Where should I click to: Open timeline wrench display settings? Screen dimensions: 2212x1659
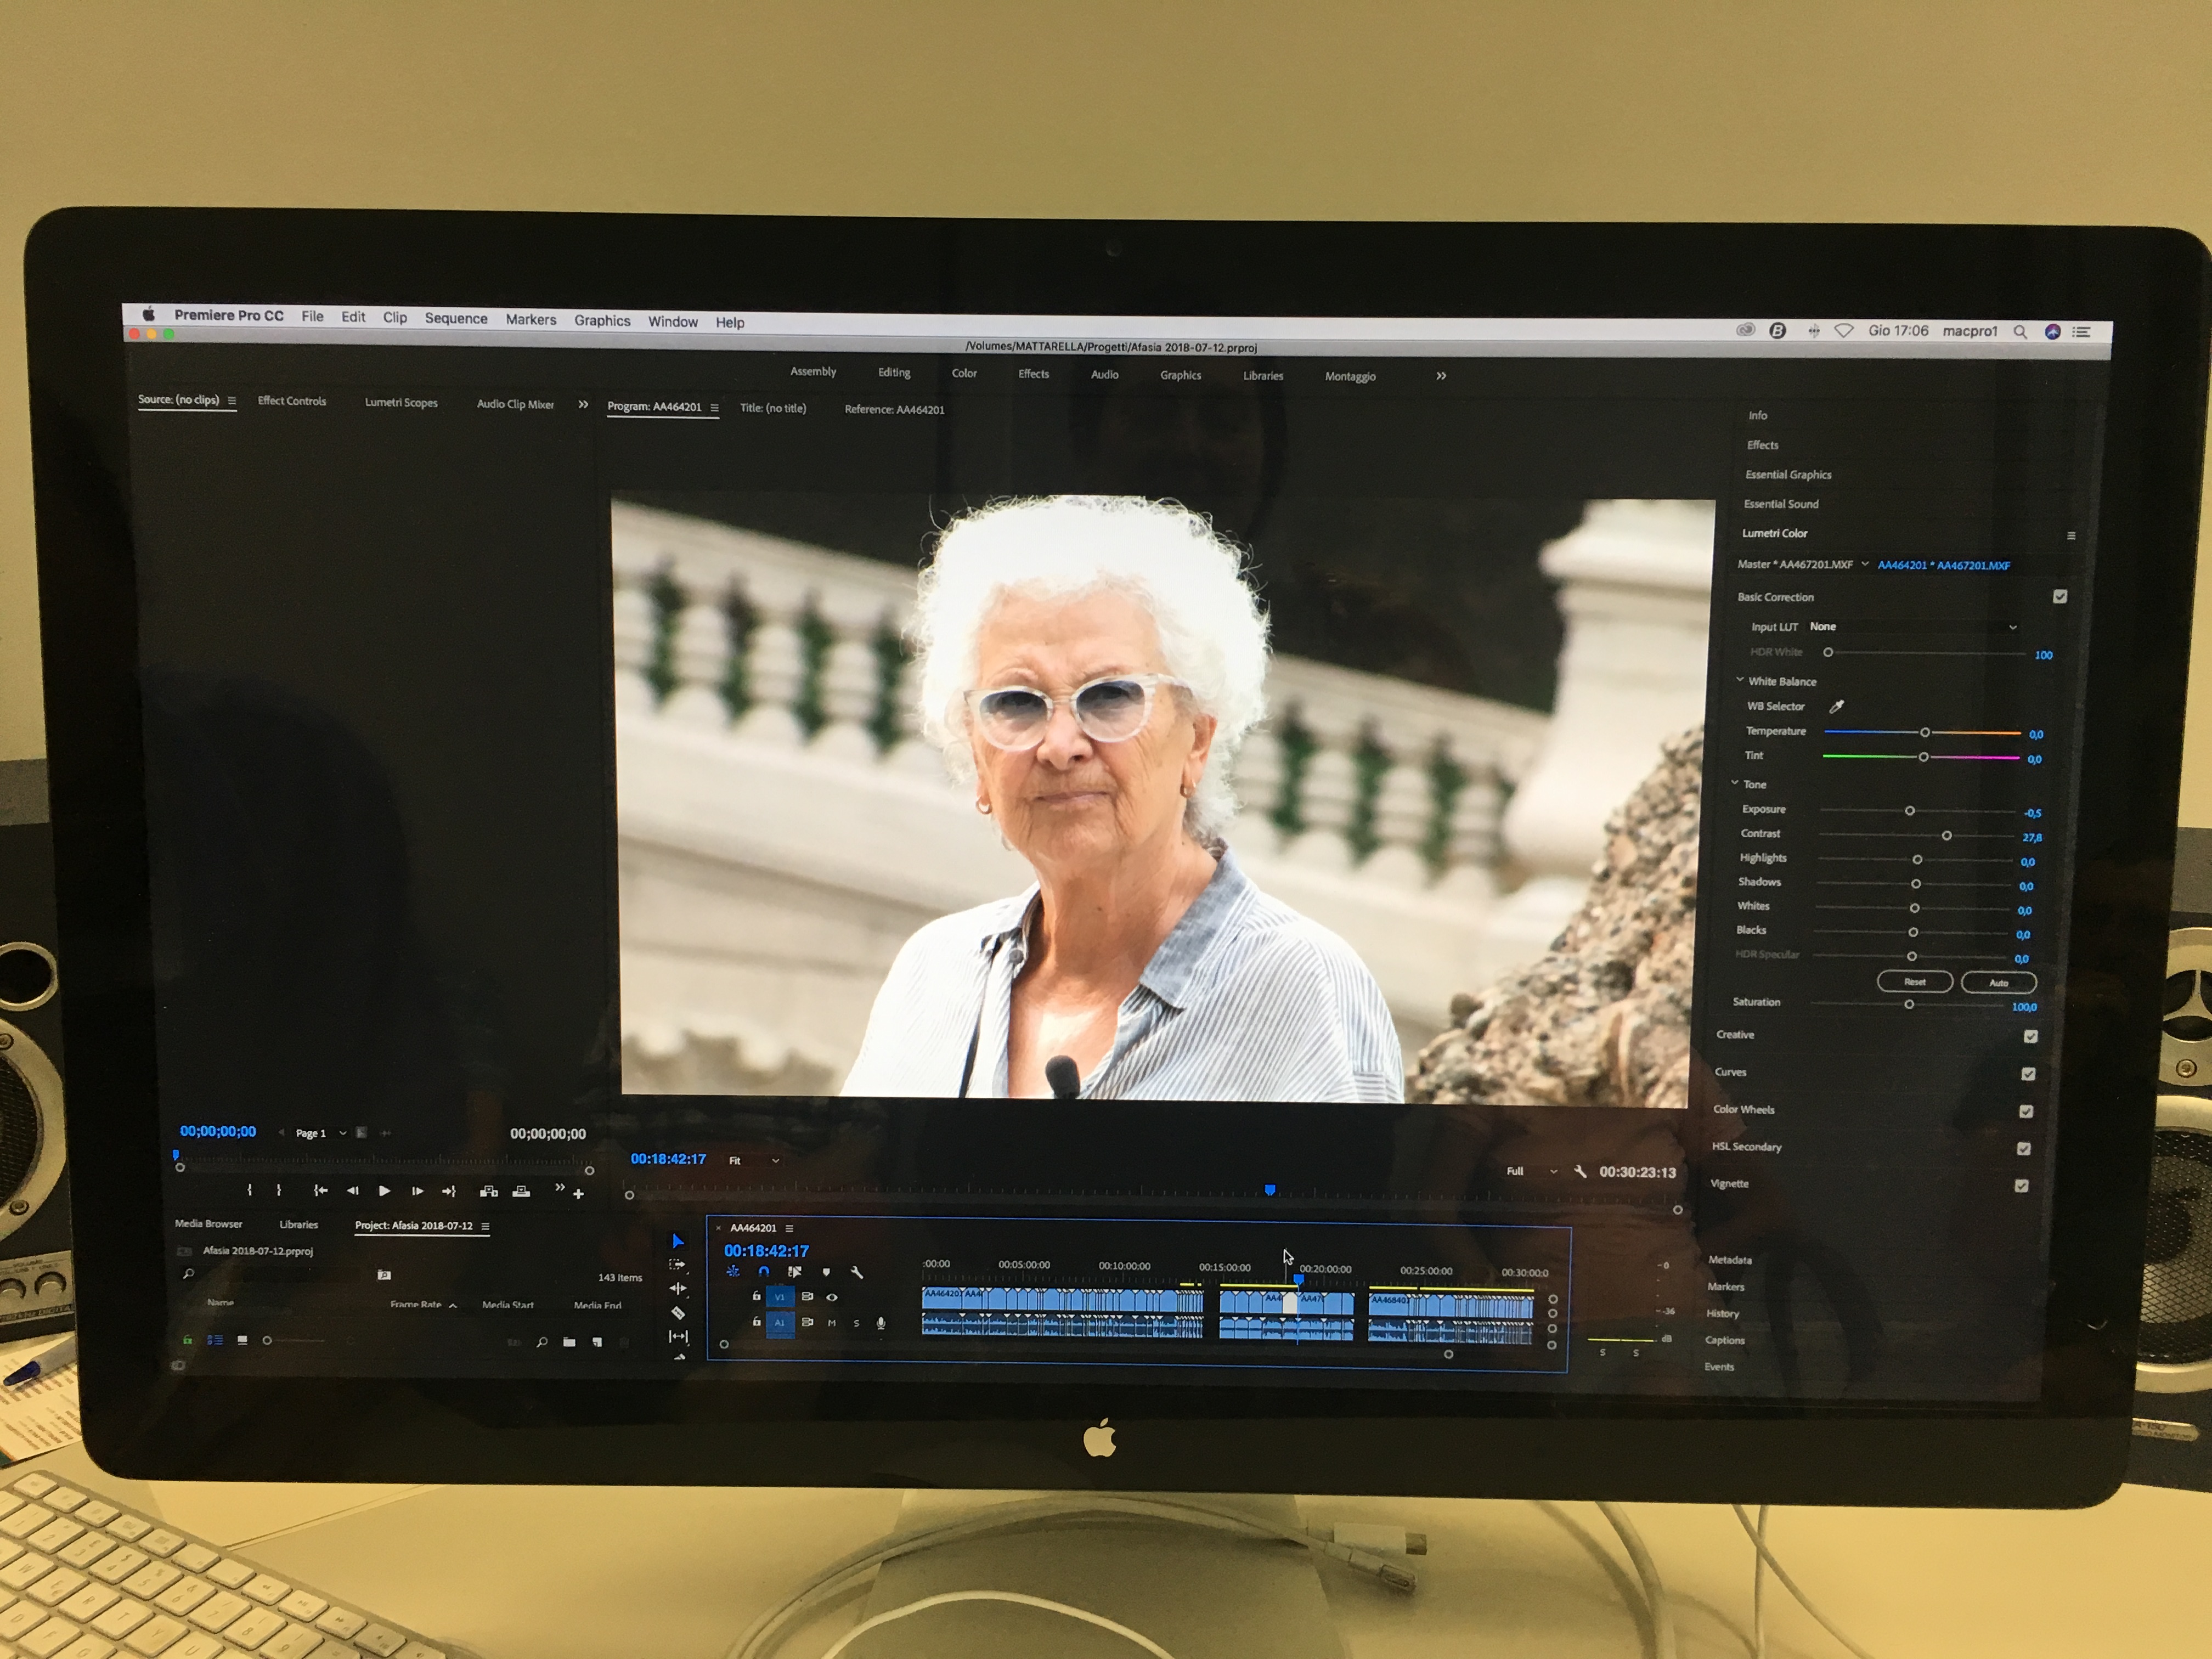[857, 1273]
